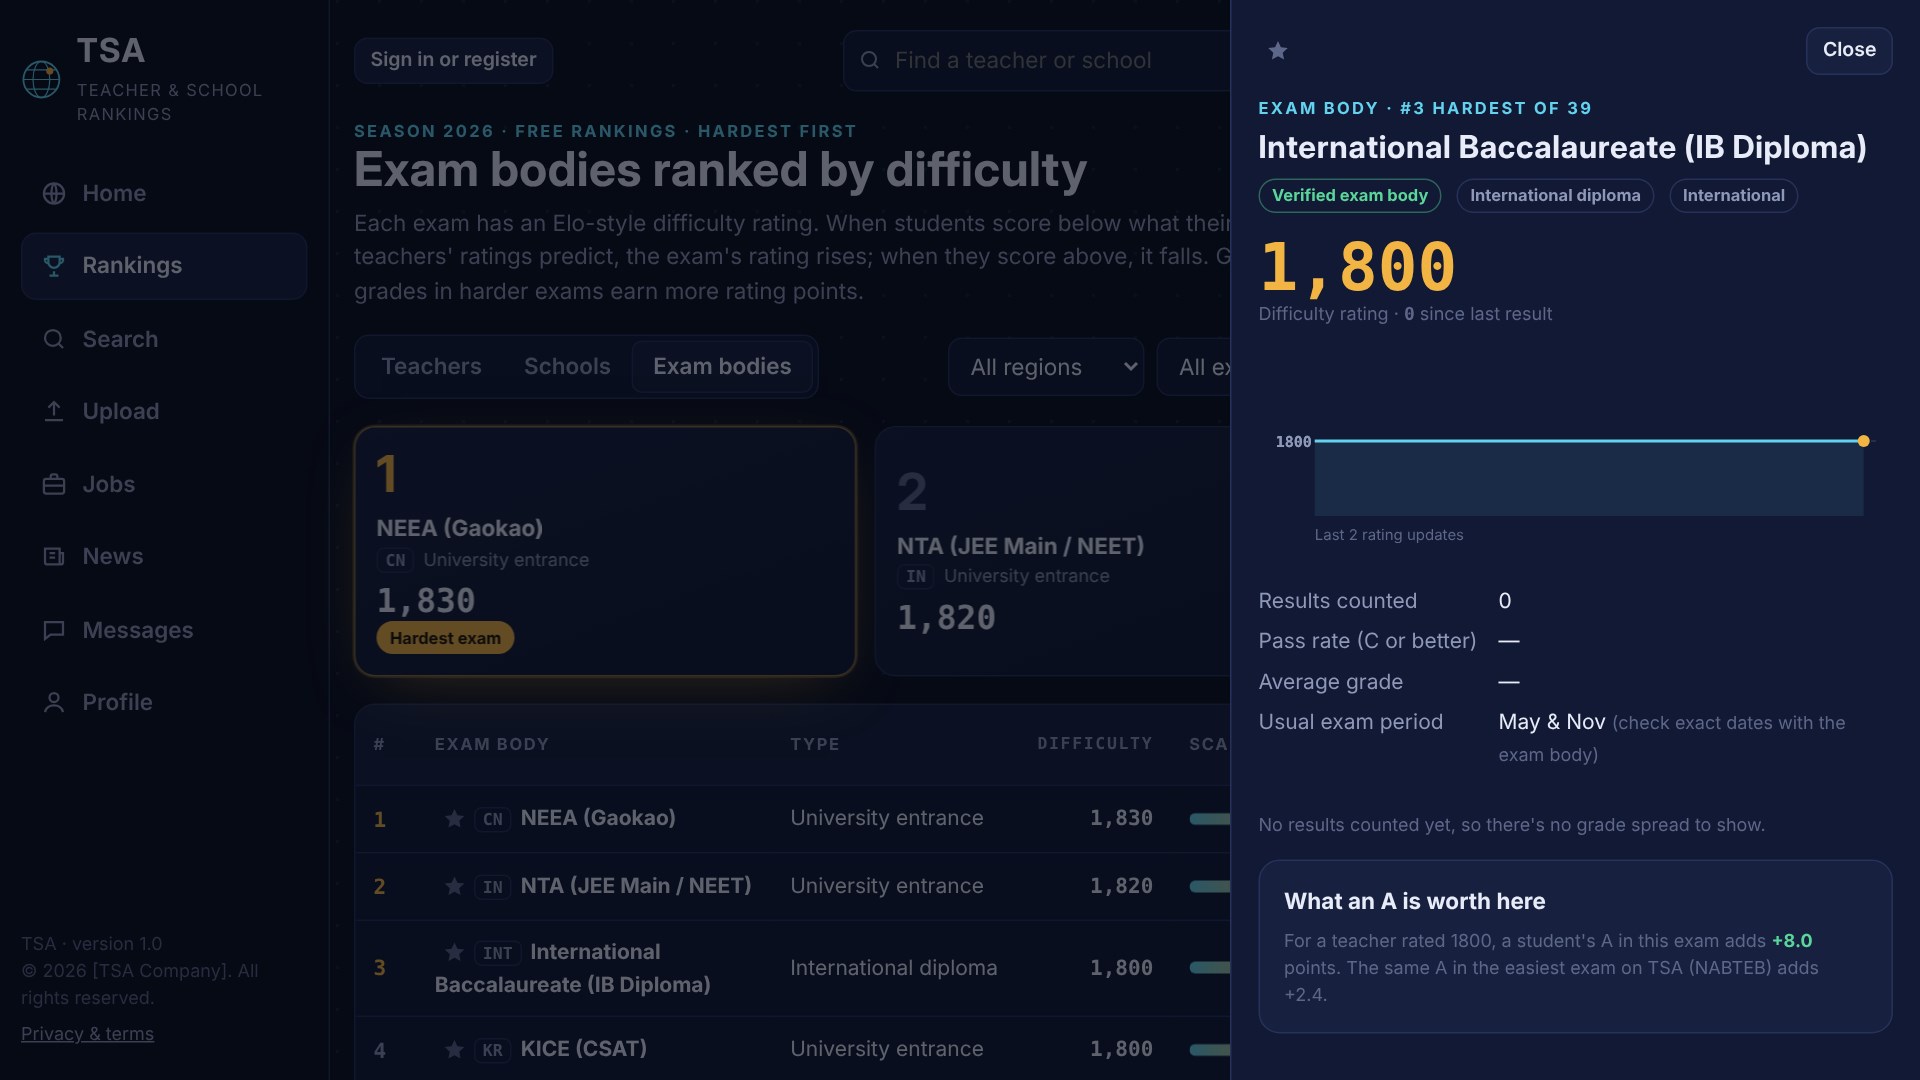Click the Hardest exam badge

[445, 638]
